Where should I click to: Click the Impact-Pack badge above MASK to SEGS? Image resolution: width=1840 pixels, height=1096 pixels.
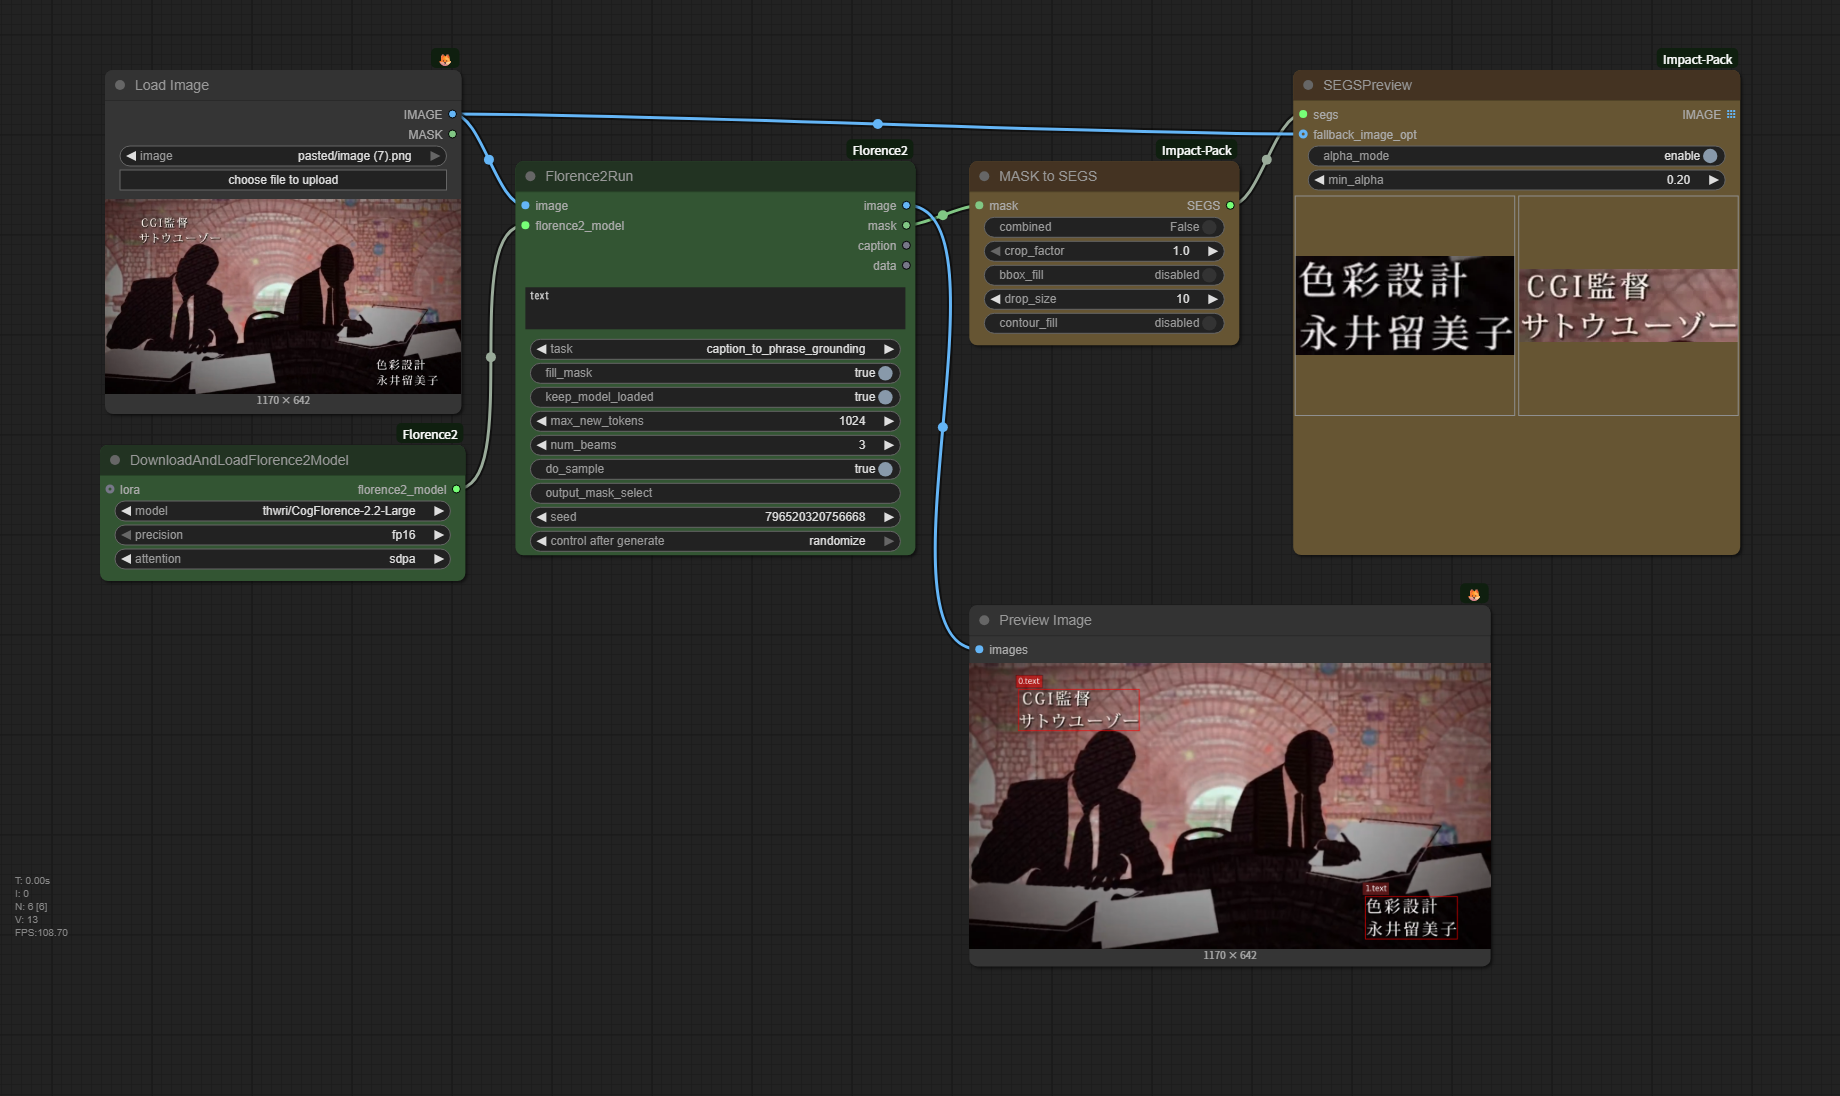coord(1196,151)
